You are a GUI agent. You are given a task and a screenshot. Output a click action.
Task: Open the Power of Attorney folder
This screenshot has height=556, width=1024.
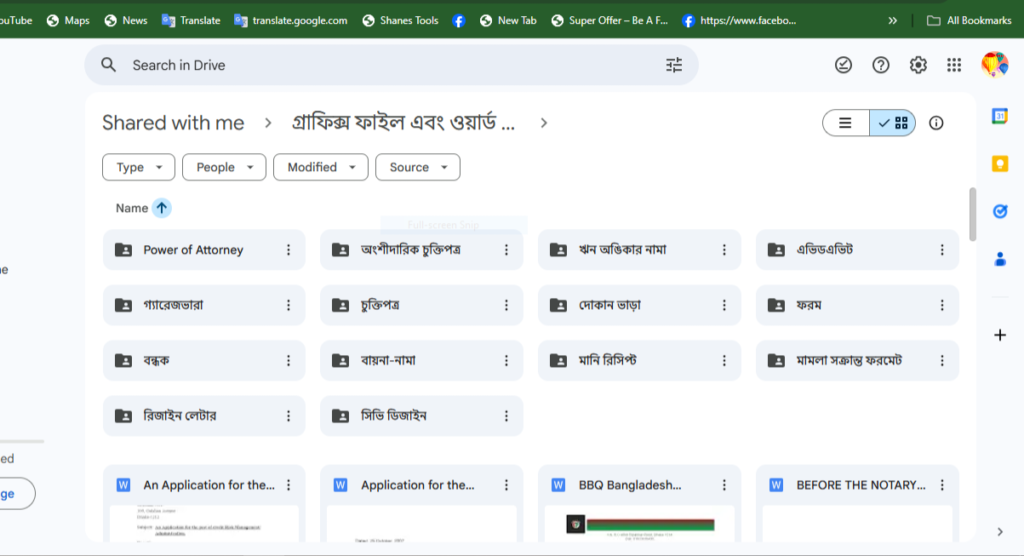tap(193, 250)
